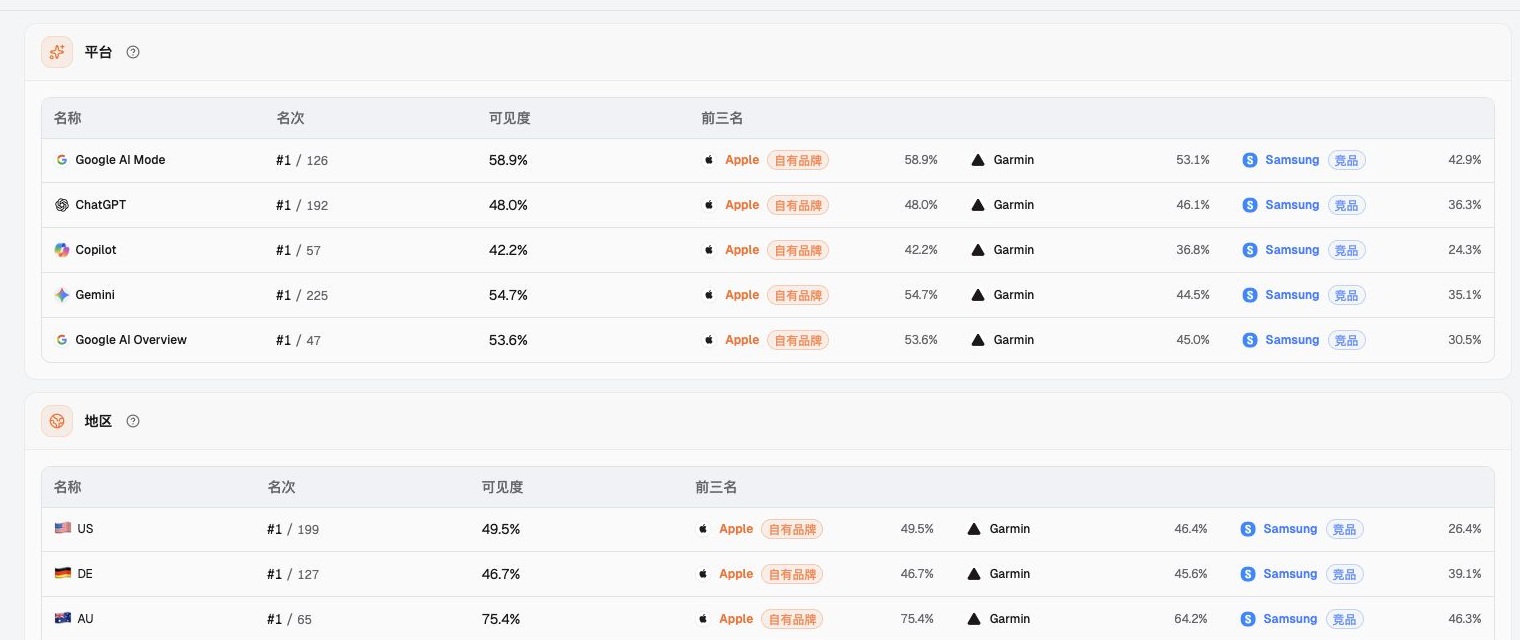Sort platform table by 可见度 column header

(509, 118)
